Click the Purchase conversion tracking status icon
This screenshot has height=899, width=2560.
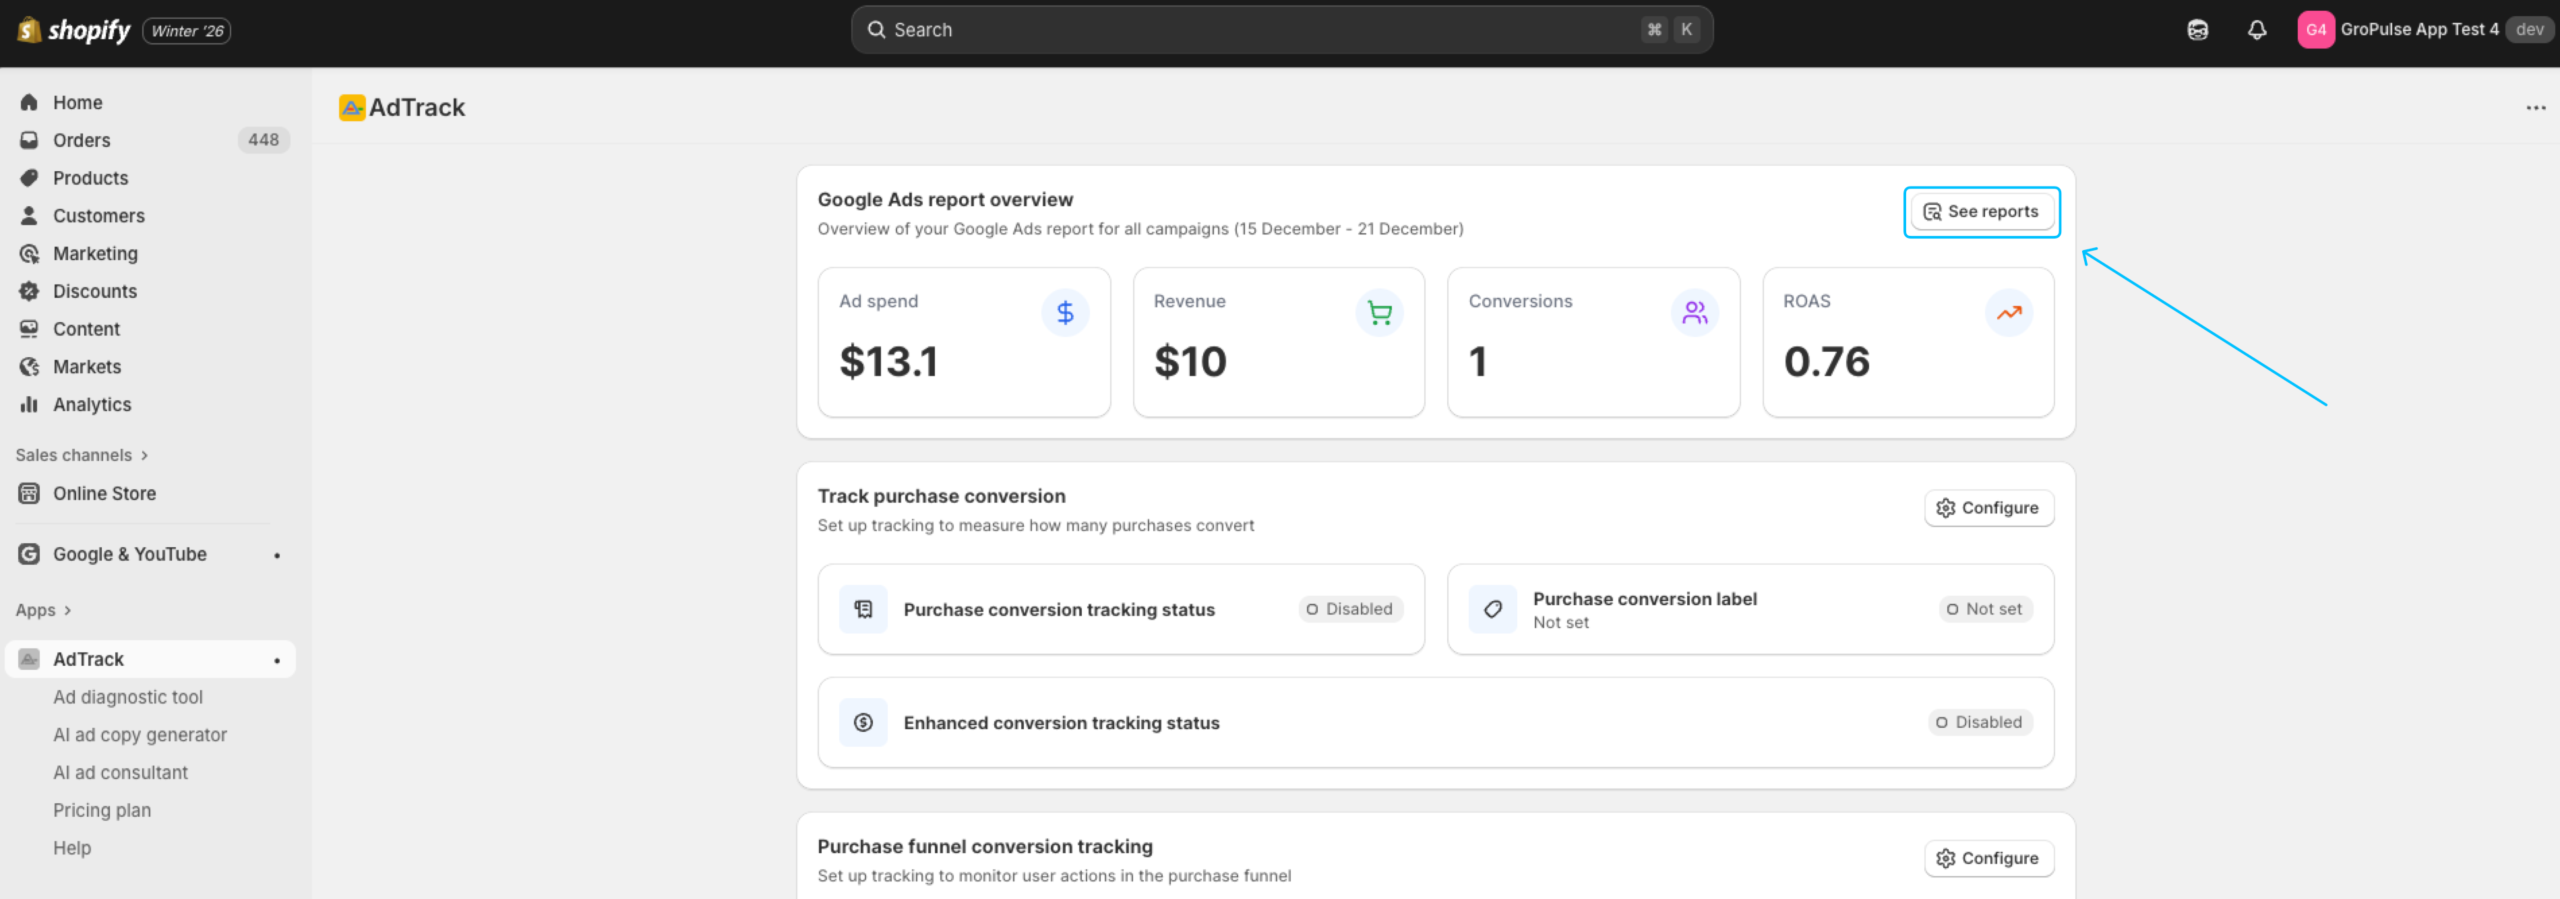[863, 609]
